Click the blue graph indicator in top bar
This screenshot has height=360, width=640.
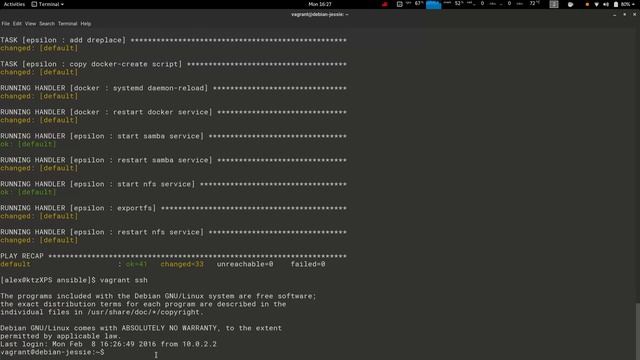(433, 4)
